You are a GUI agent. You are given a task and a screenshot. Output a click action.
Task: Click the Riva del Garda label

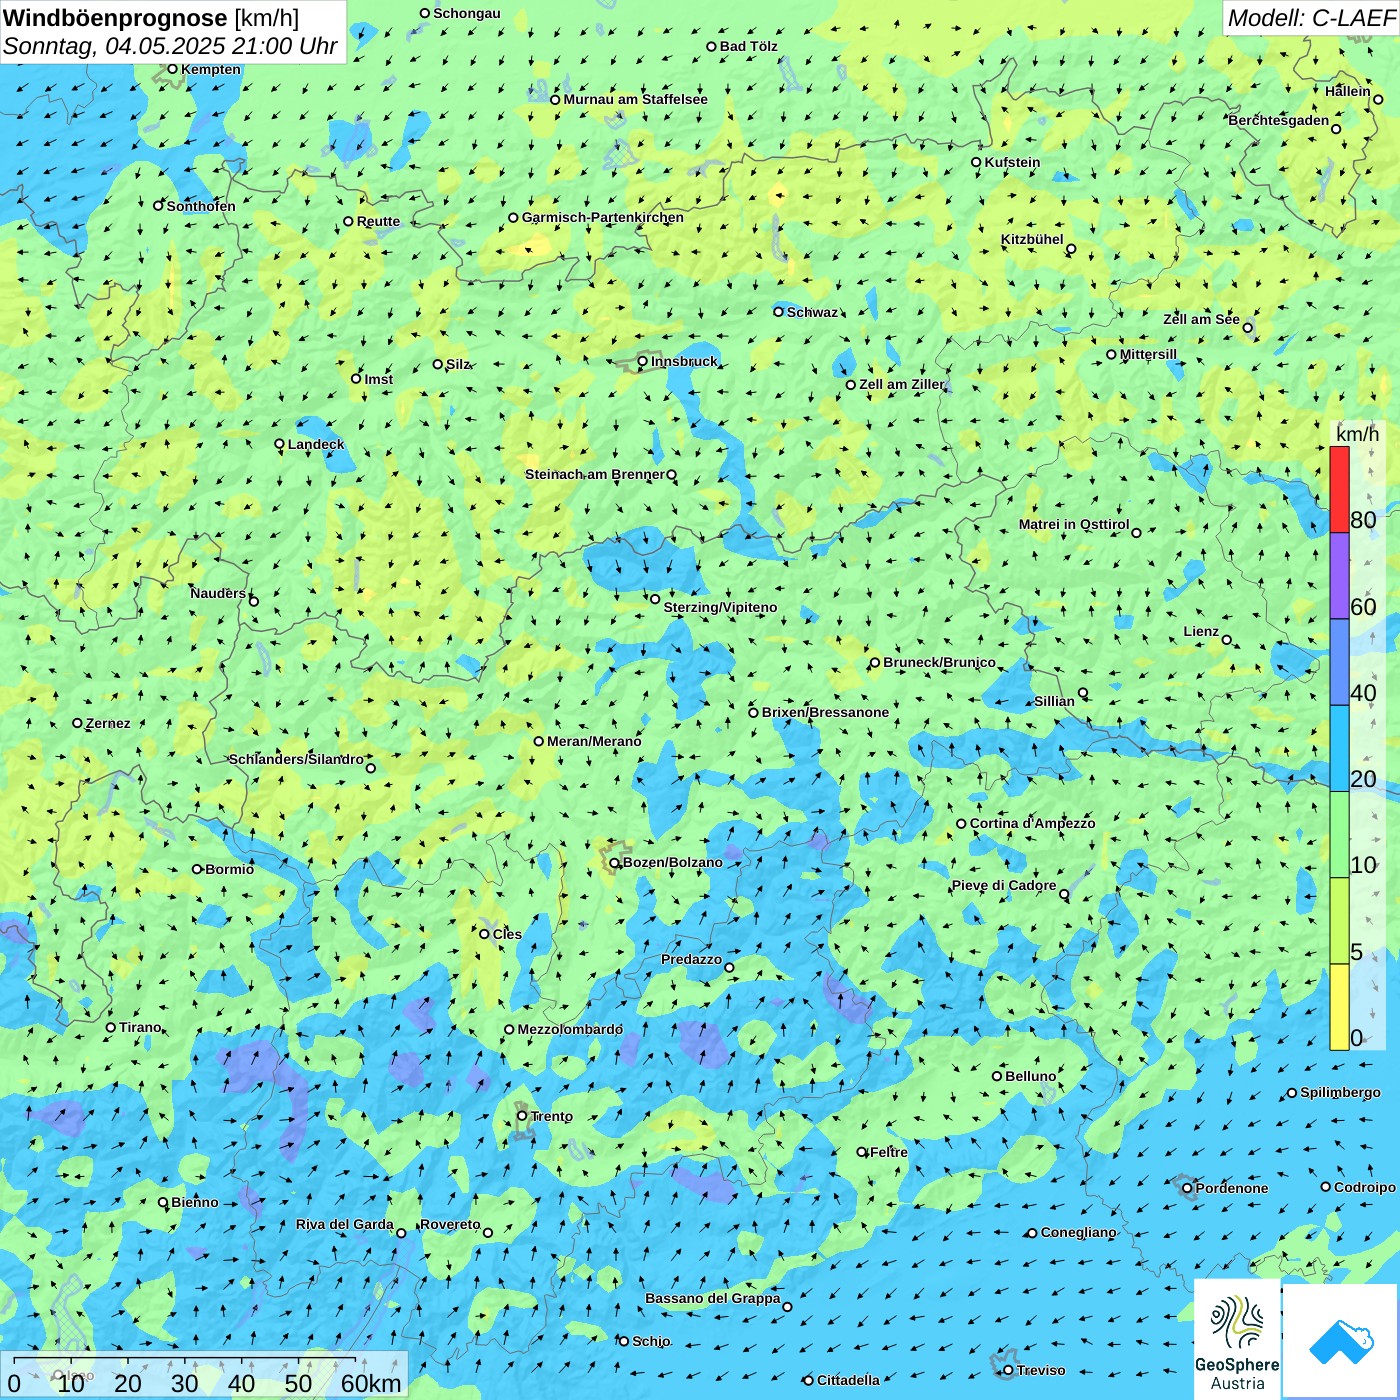[345, 1224]
